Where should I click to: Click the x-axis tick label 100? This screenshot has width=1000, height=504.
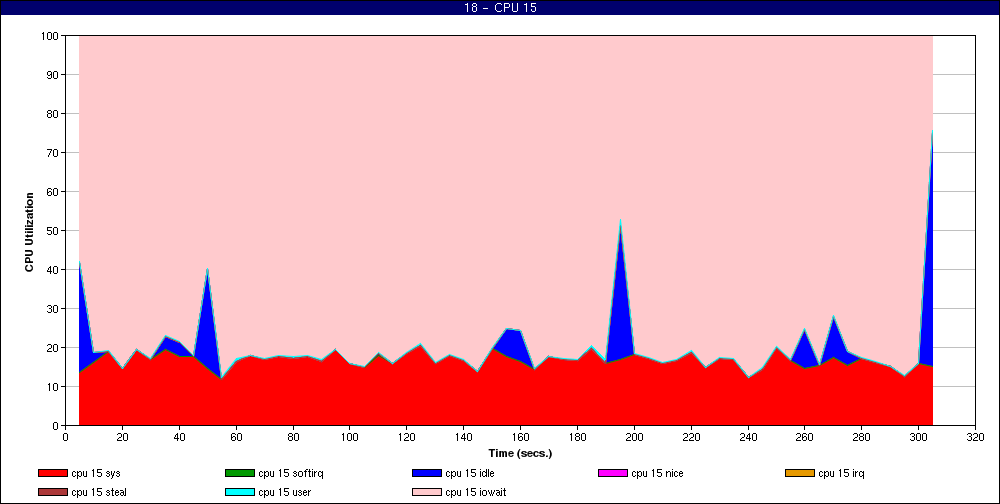349,437
